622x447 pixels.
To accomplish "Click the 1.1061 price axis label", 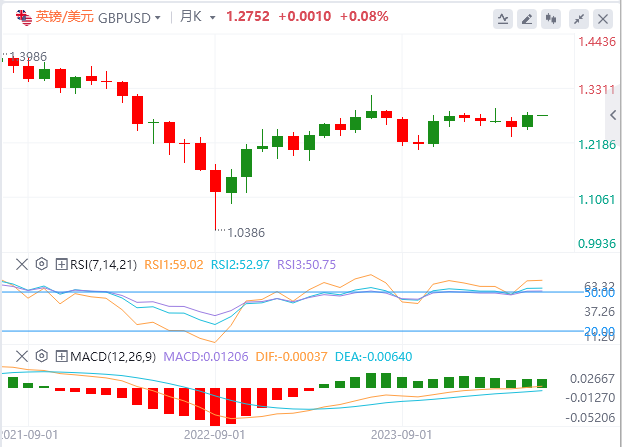I will pos(597,200).
